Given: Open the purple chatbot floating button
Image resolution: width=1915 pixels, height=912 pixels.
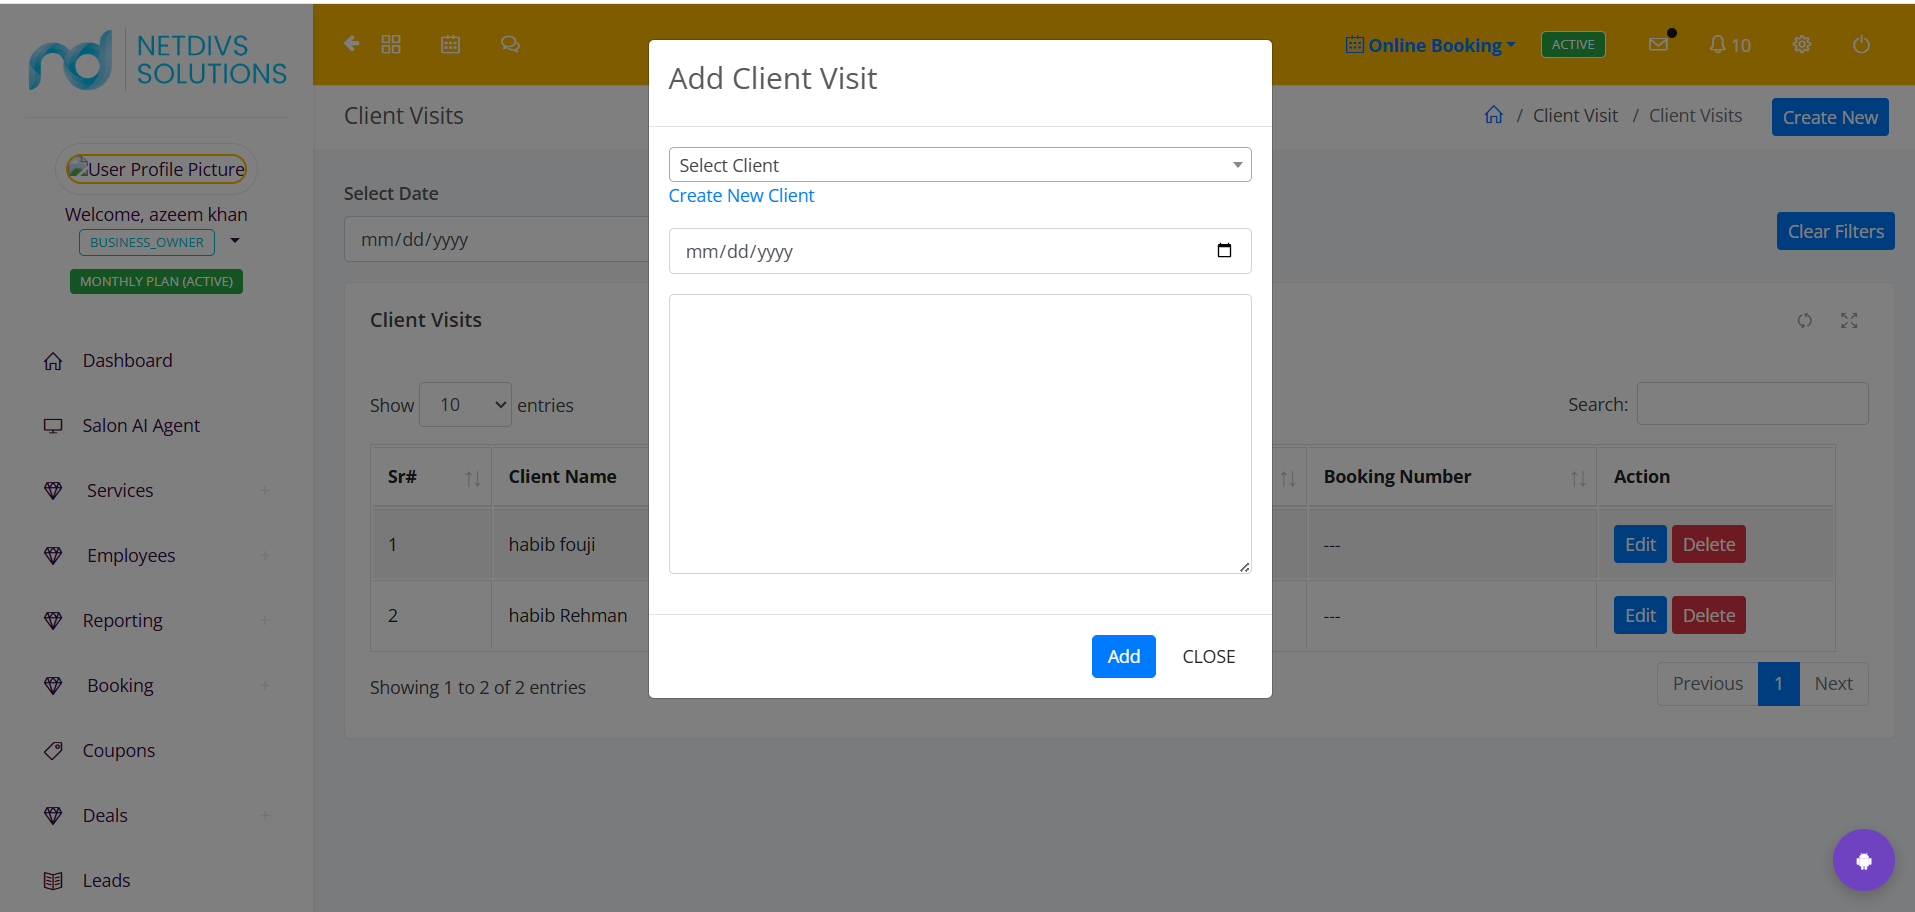Looking at the screenshot, I should point(1863,860).
